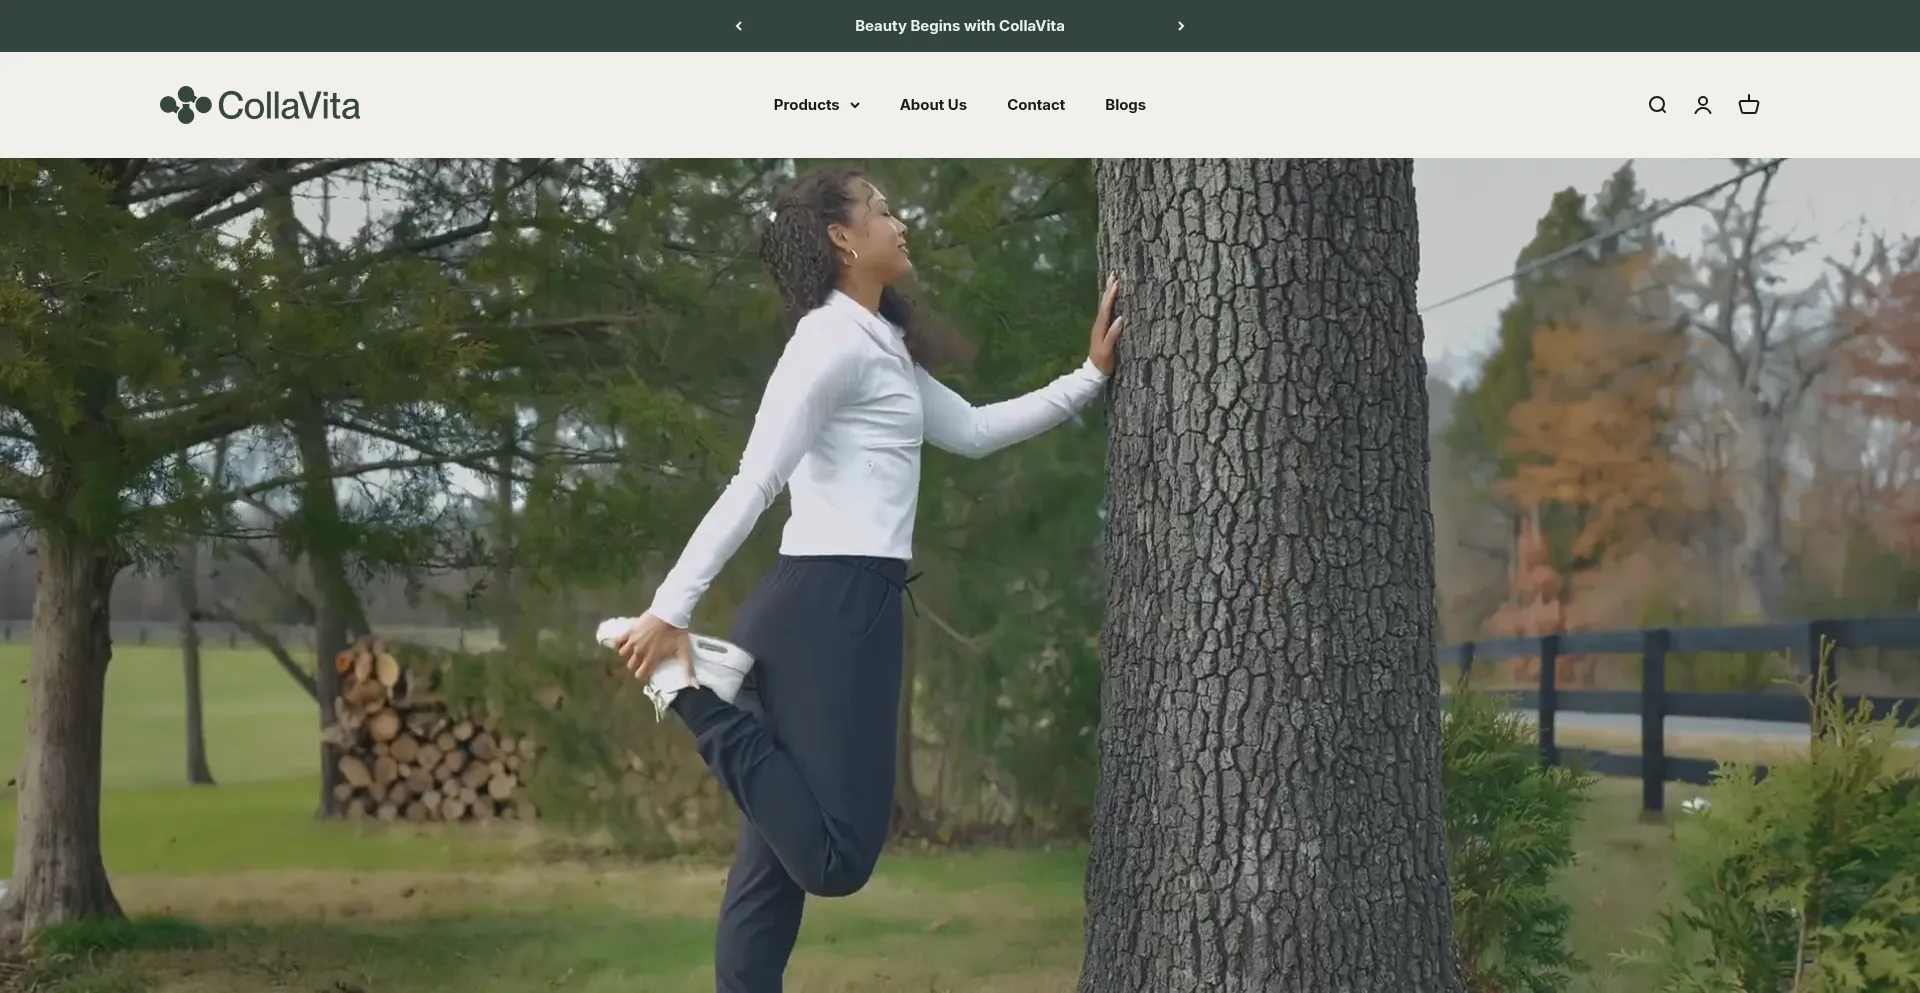Screen dimensions: 1920x993
Task: Click the CollaVita wordmark text
Action: (289, 106)
